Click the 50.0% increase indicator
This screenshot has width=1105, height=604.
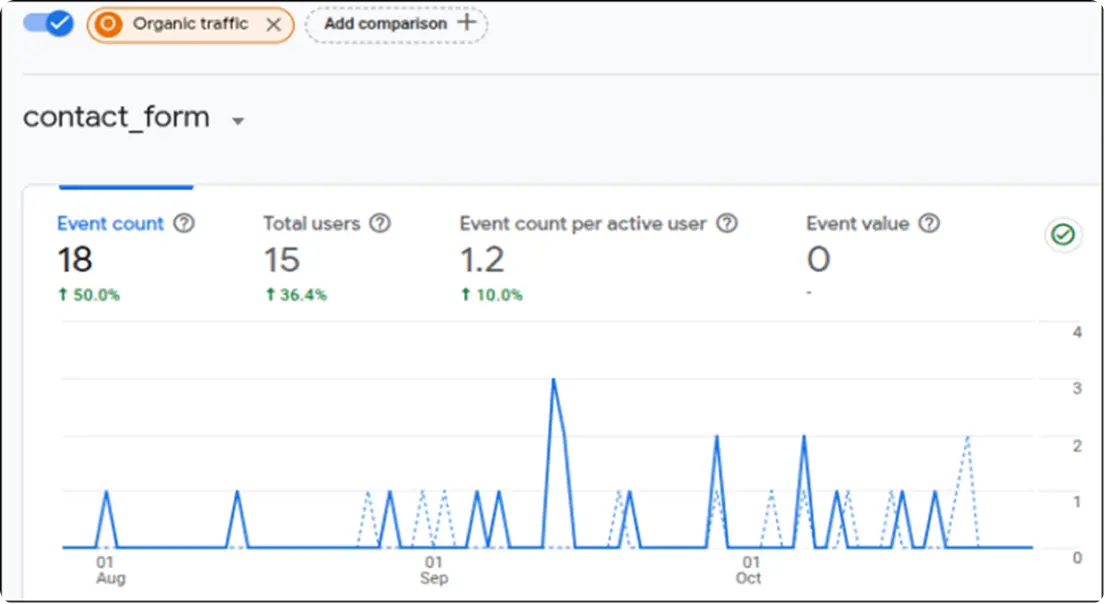[x=89, y=295]
